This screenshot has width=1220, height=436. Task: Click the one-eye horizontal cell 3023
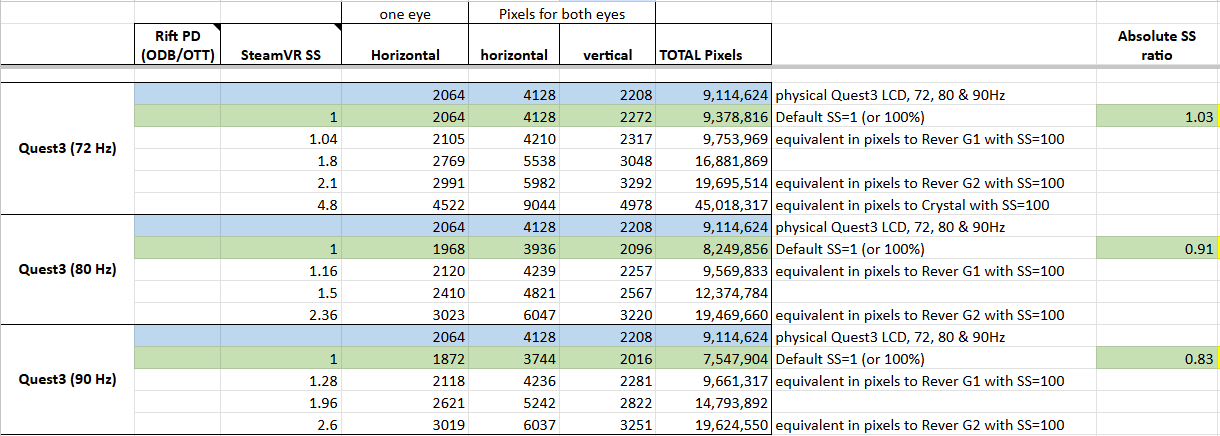pos(406,315)
